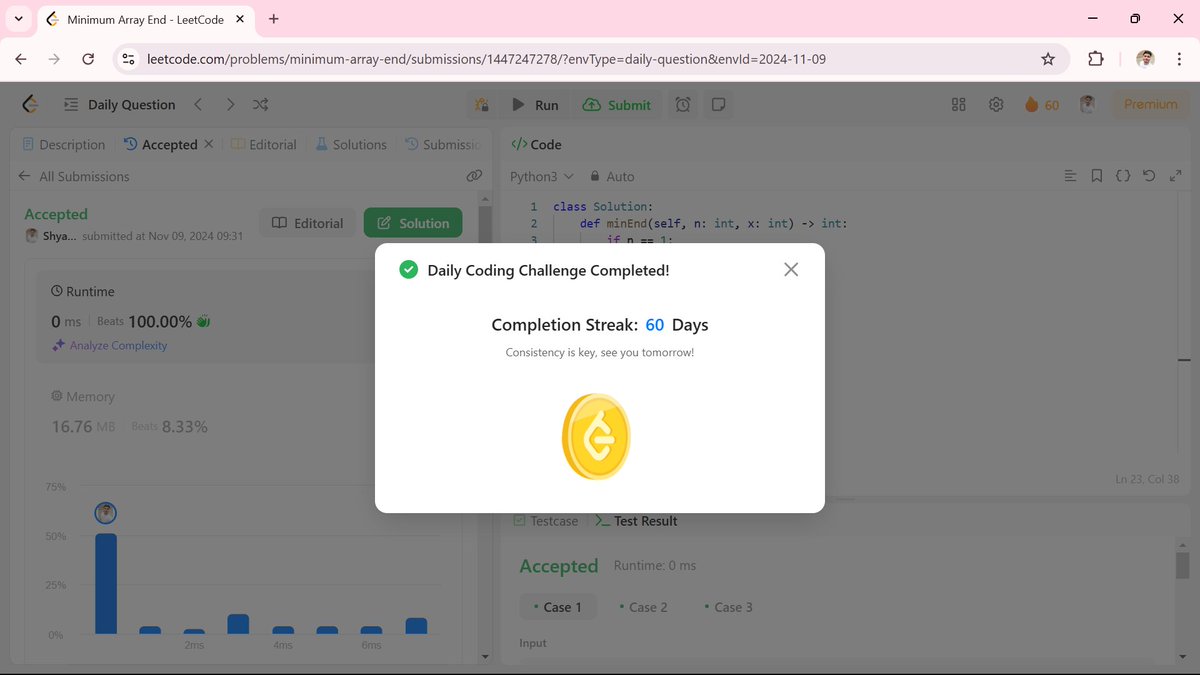Run the code
The height and width of the screenshot is (675, 1200).
535,104
